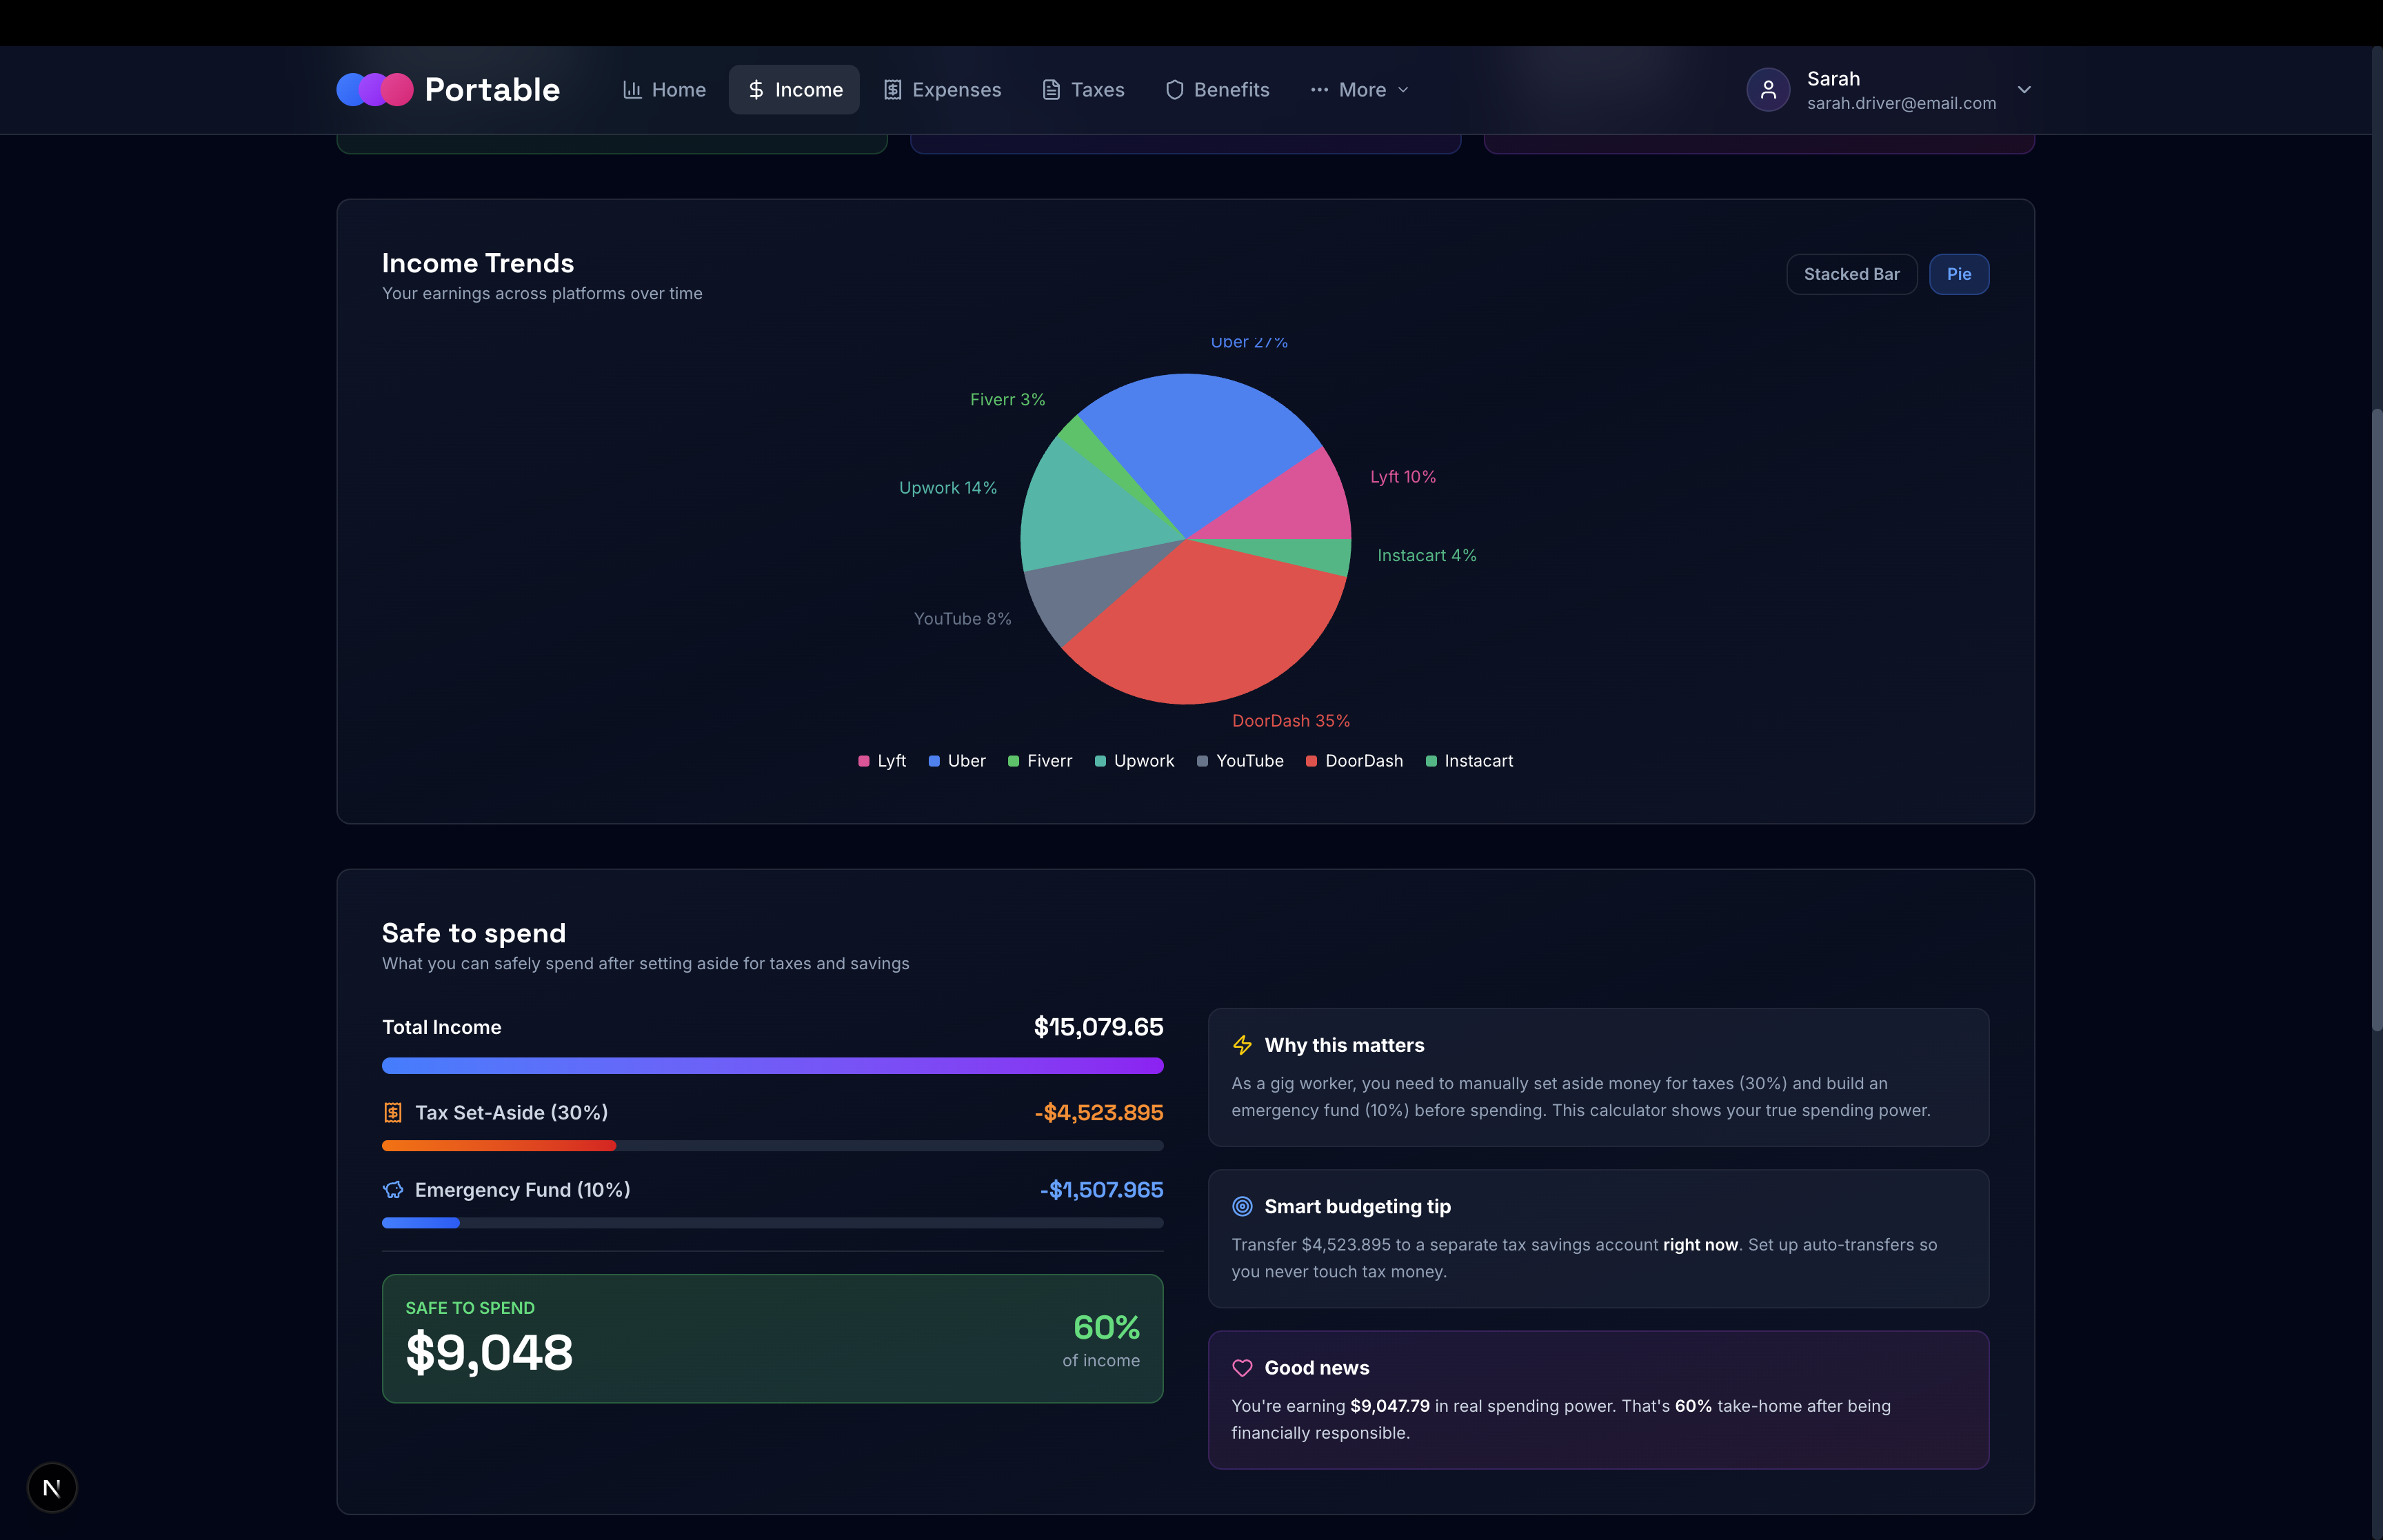The height and width of the screenshot is (1540, 2383).
Task: Click the receipt icon next to Tax Set-Aside
Action: coord(393,1113)
